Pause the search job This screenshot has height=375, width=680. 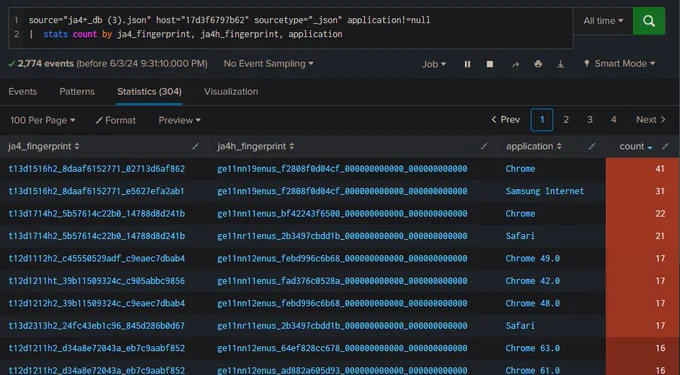click(x=468, y=64)
